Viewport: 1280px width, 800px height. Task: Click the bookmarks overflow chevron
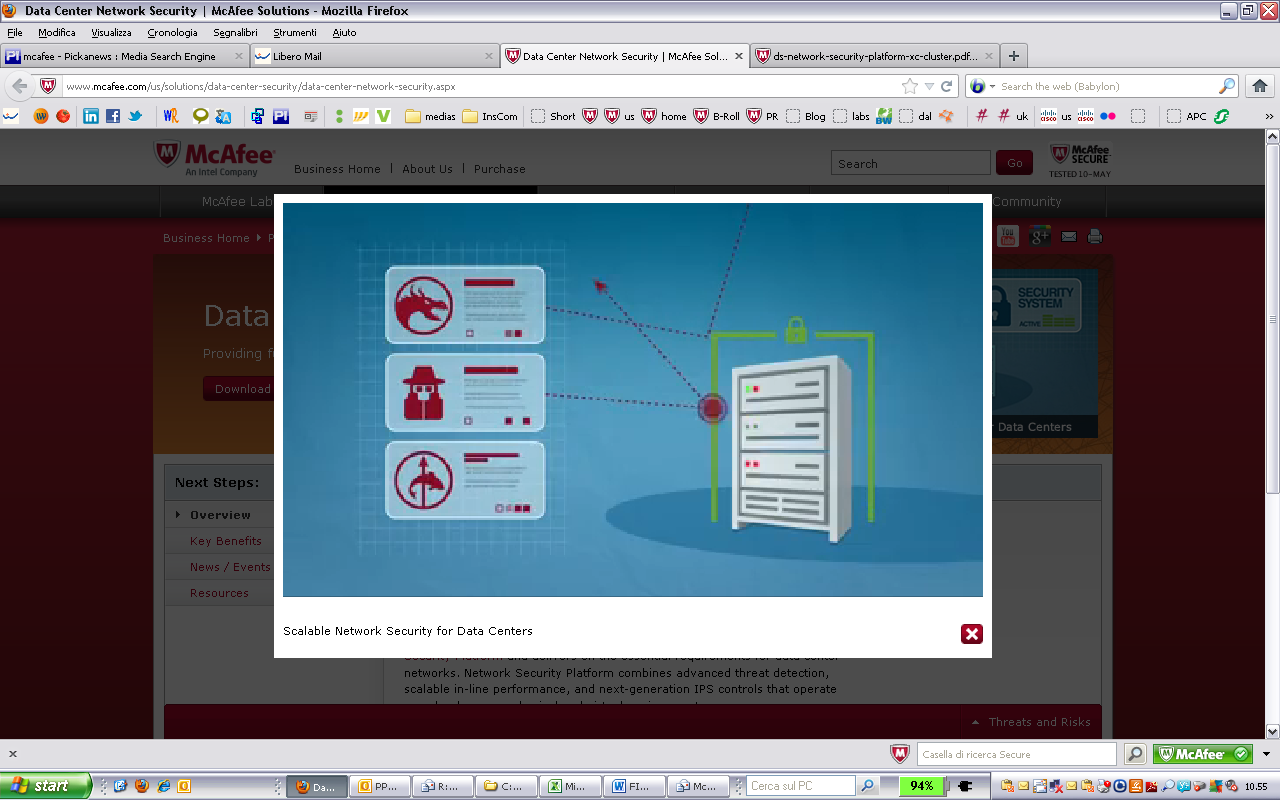coord(1269,117)
